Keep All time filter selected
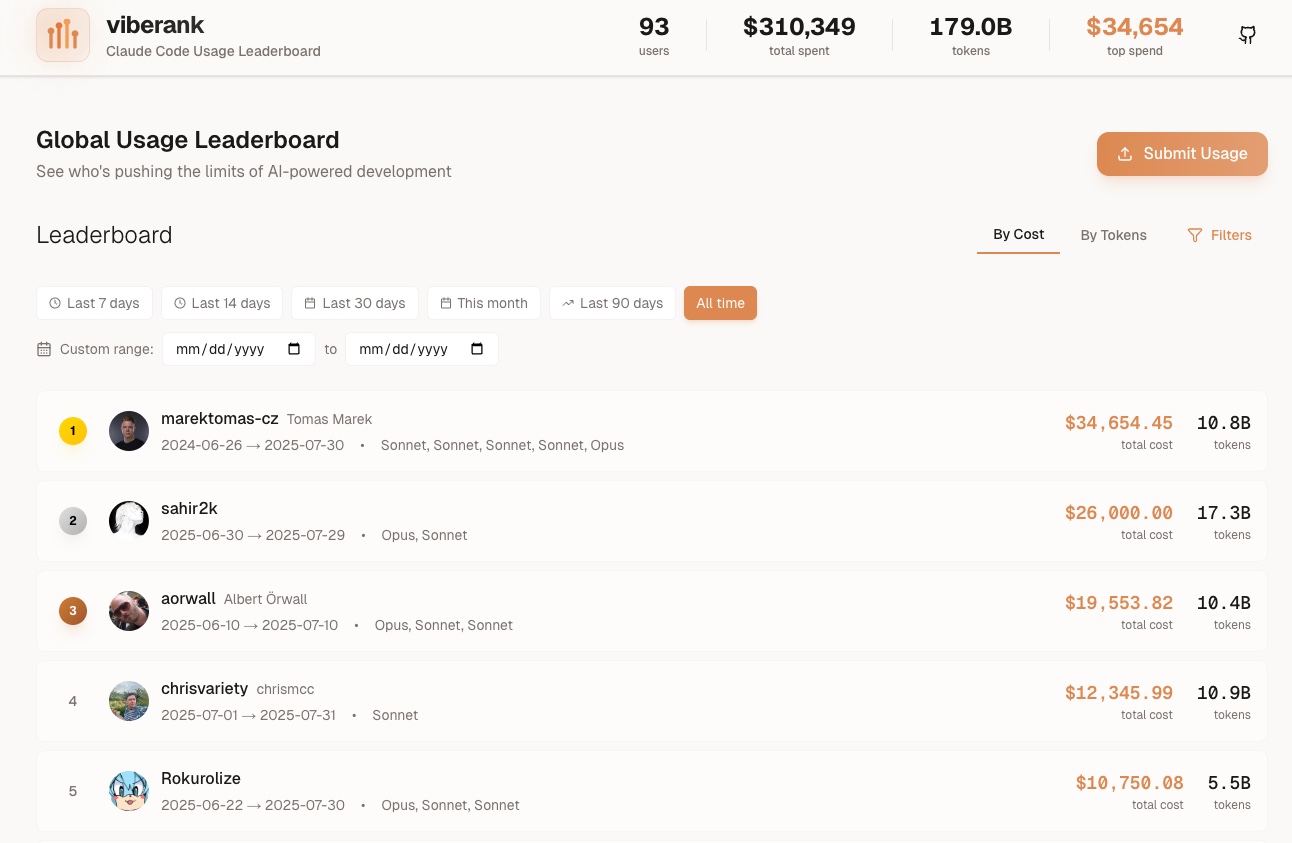 coord(720,303)
